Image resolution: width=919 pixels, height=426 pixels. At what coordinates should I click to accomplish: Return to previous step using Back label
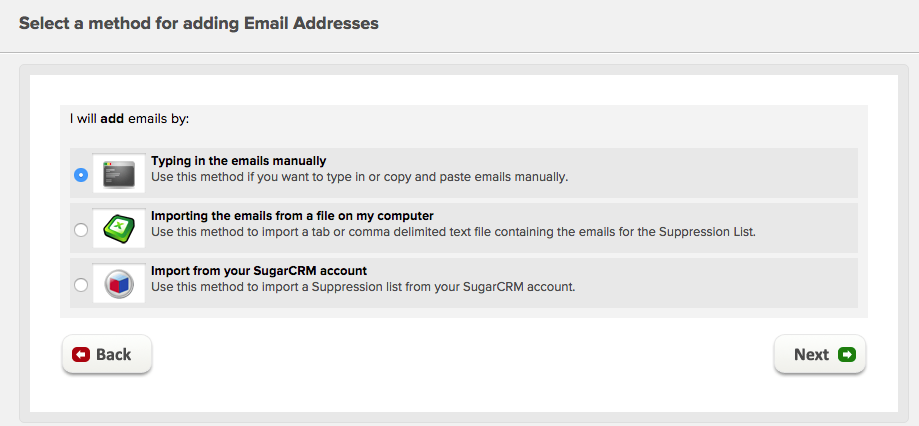coord(114,355)
